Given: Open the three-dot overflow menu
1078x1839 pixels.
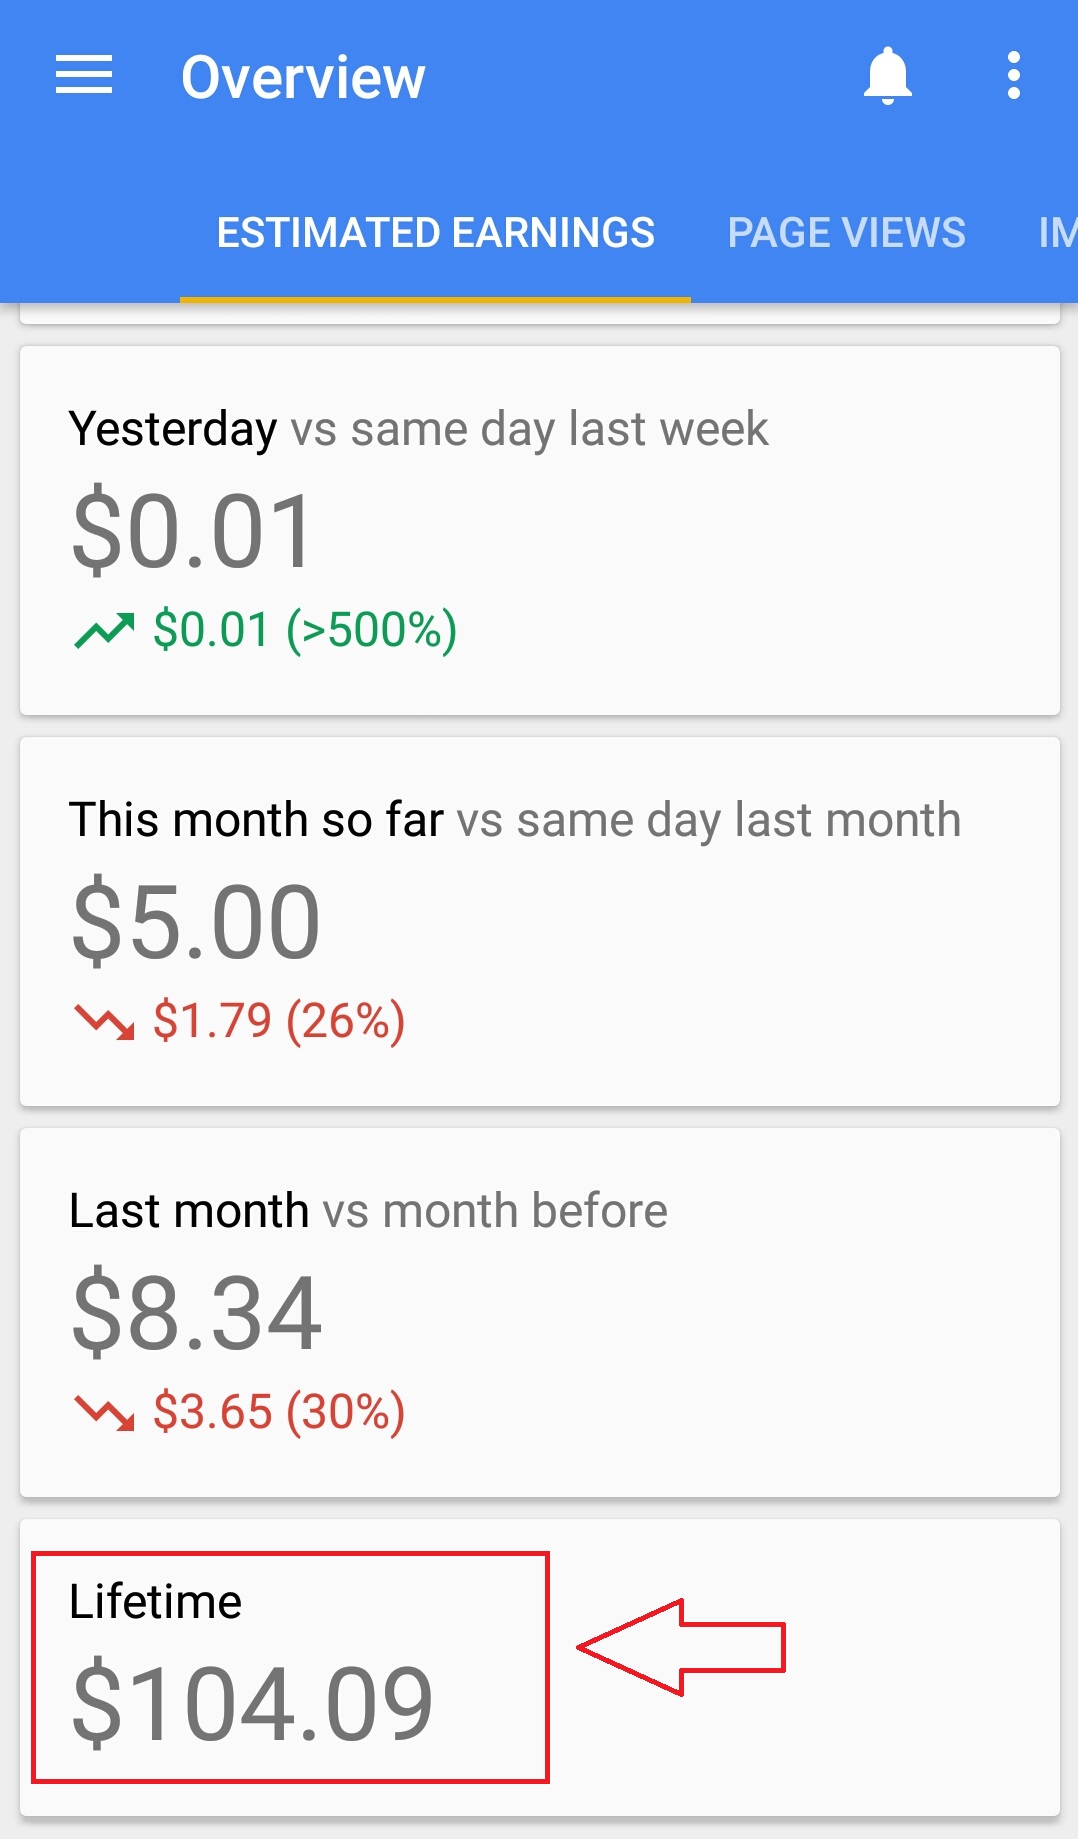Looking at the screenshot, I should tap(1013, 76).
